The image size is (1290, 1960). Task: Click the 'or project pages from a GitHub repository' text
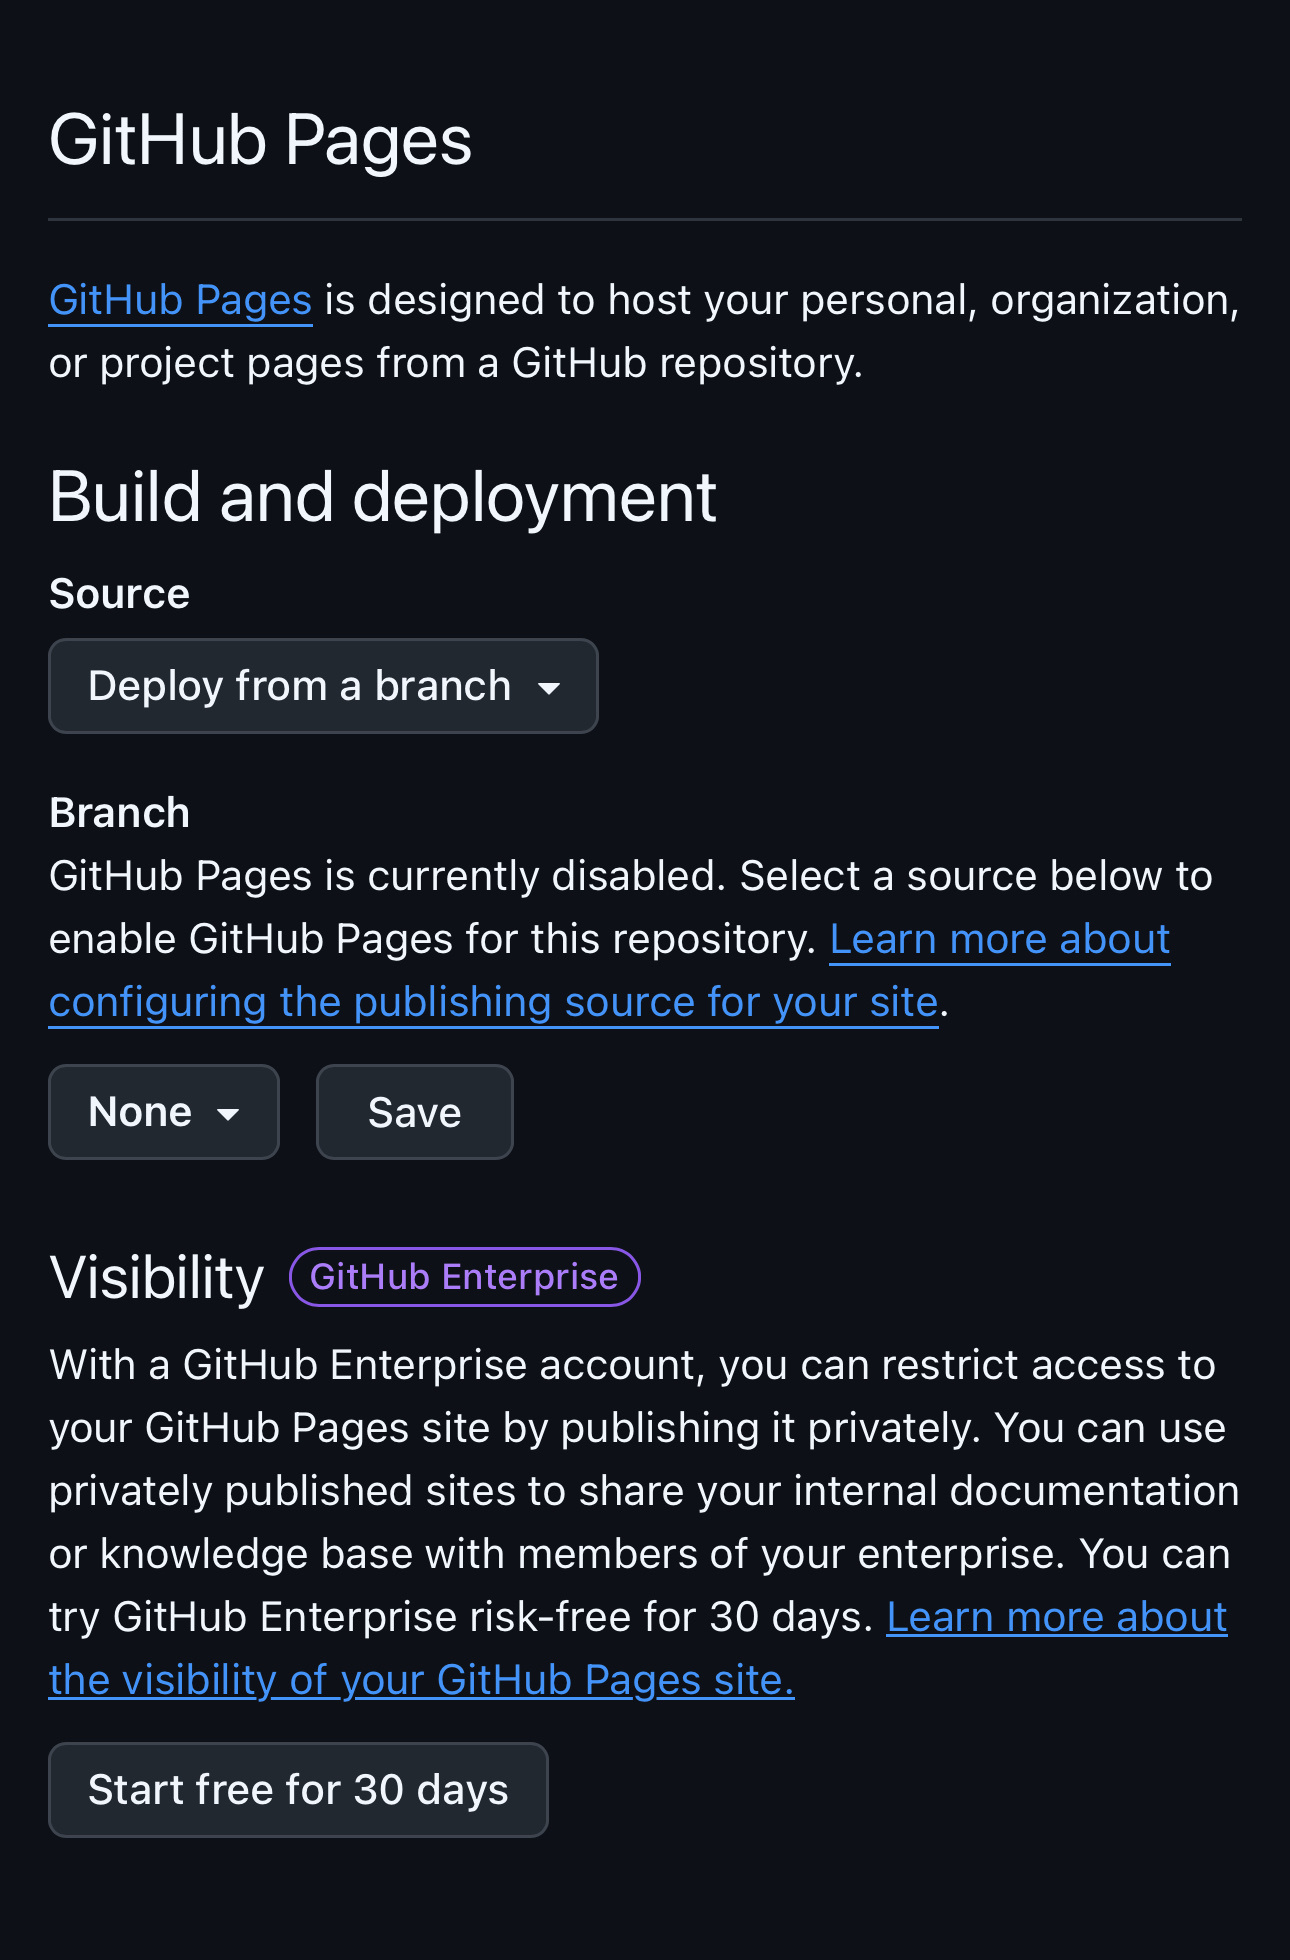click(x=456, y=363)
